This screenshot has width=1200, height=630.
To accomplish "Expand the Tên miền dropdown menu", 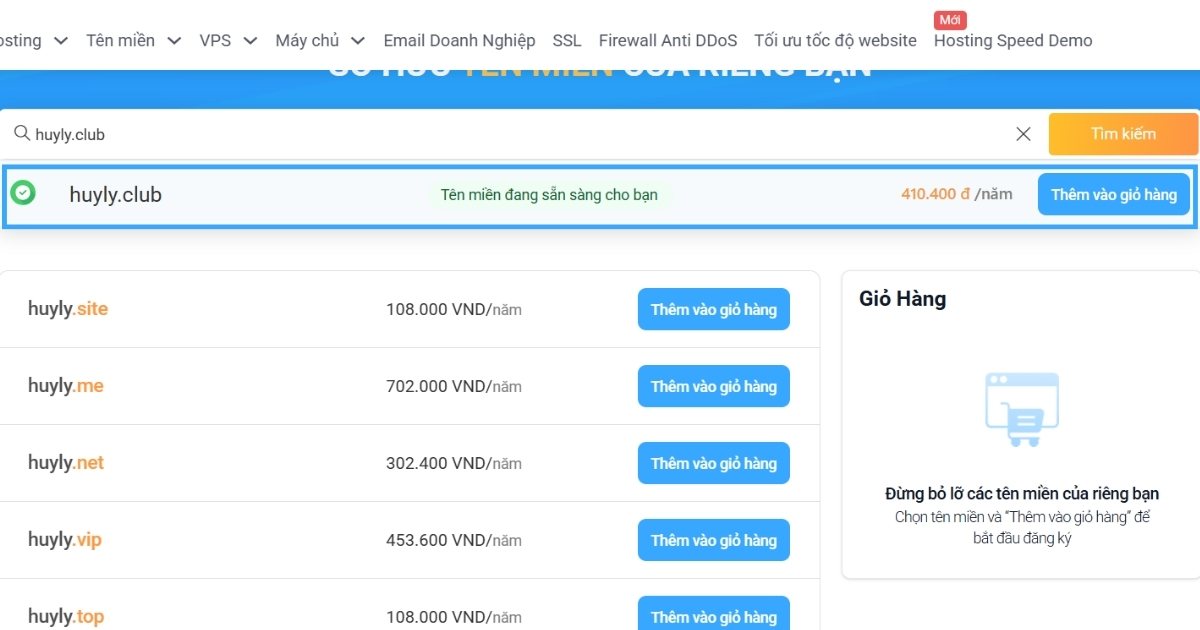I will [x=132, y=41].
